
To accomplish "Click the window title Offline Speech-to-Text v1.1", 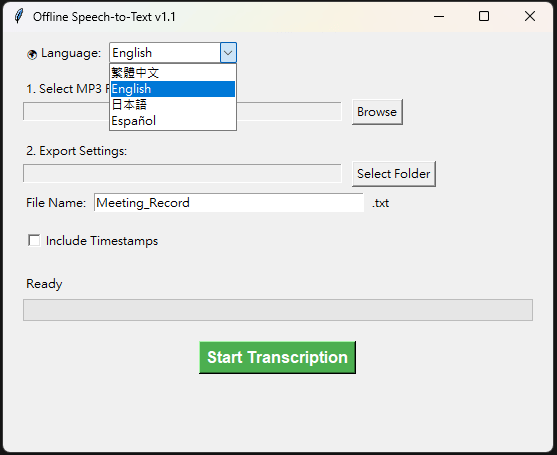I will point(104,17).
